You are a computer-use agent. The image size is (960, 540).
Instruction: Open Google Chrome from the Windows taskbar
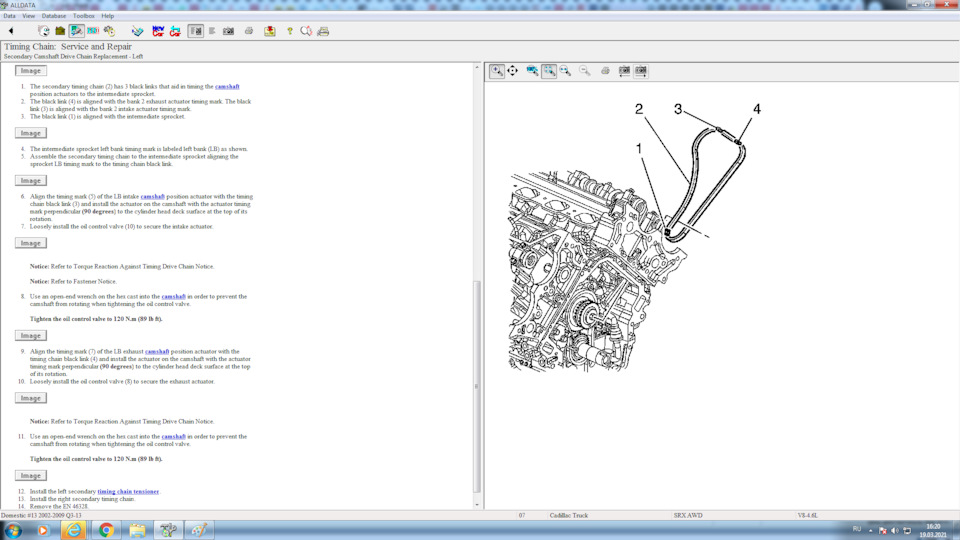(106, 529)
